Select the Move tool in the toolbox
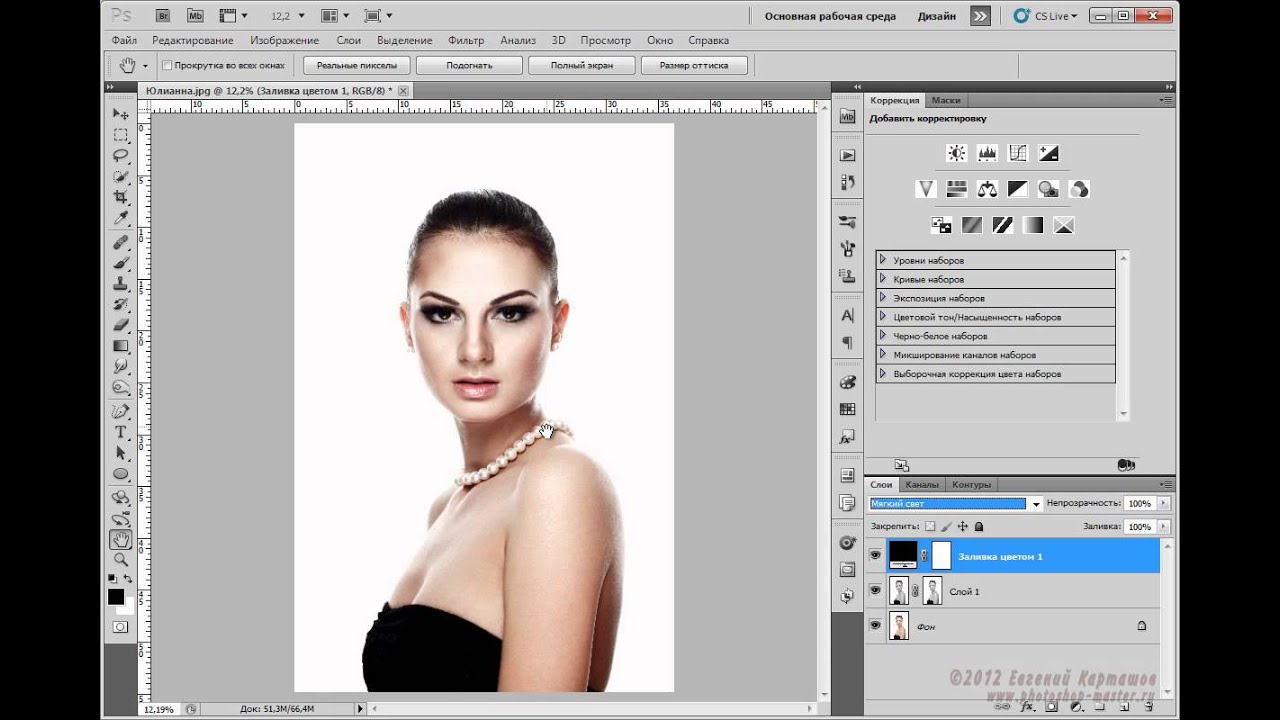Image resolution: width=1280 pixels, height=720 pixels. coord(121,114)
